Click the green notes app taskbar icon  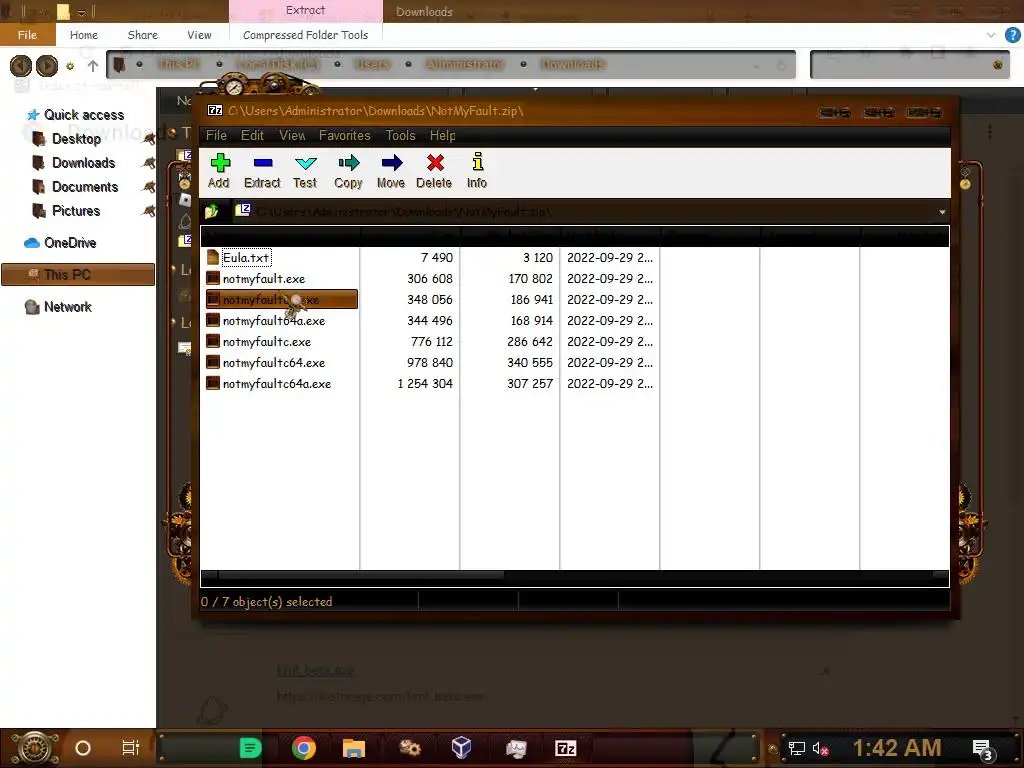coord(251,748)
